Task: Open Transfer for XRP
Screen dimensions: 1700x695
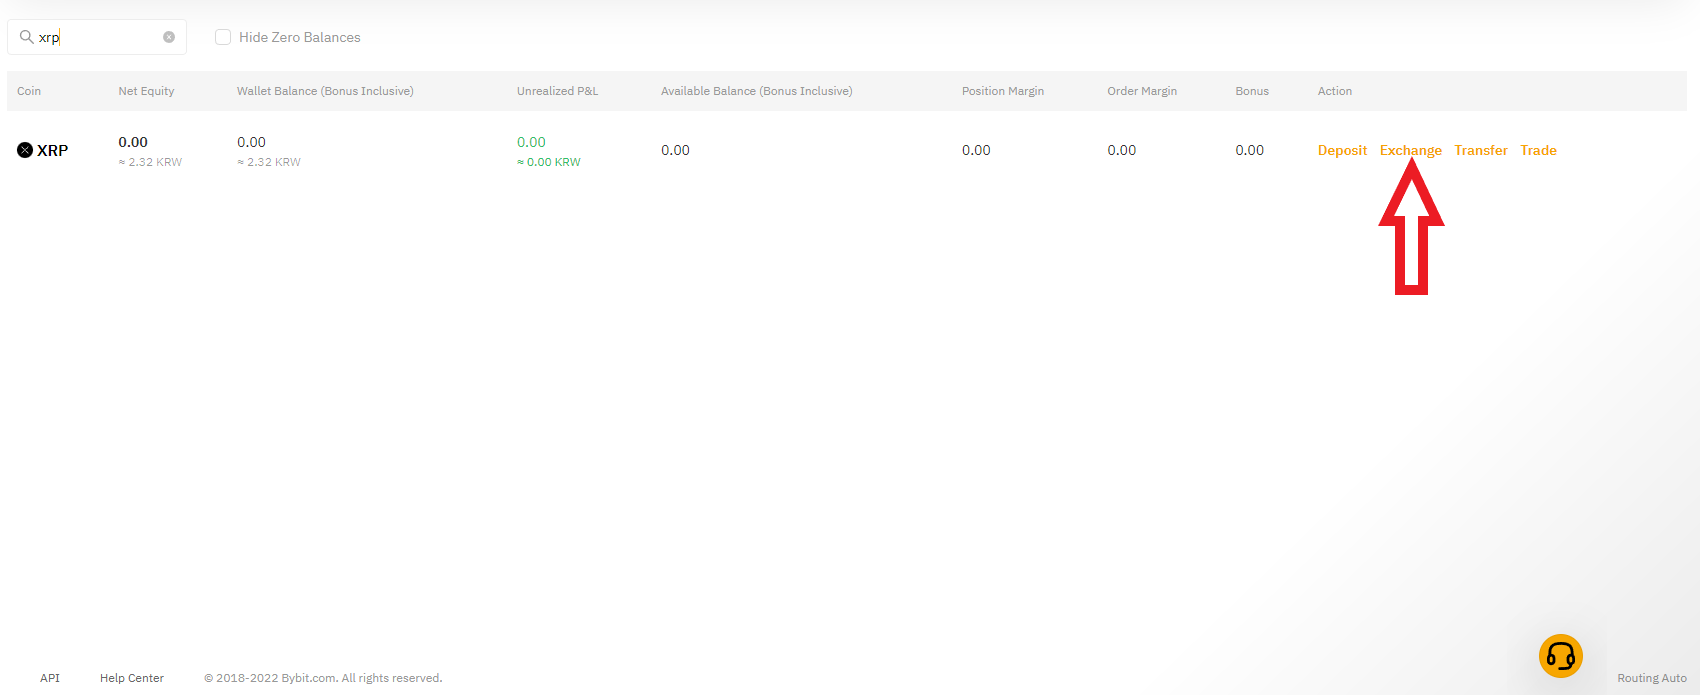Action: [x=1481, y=150]
